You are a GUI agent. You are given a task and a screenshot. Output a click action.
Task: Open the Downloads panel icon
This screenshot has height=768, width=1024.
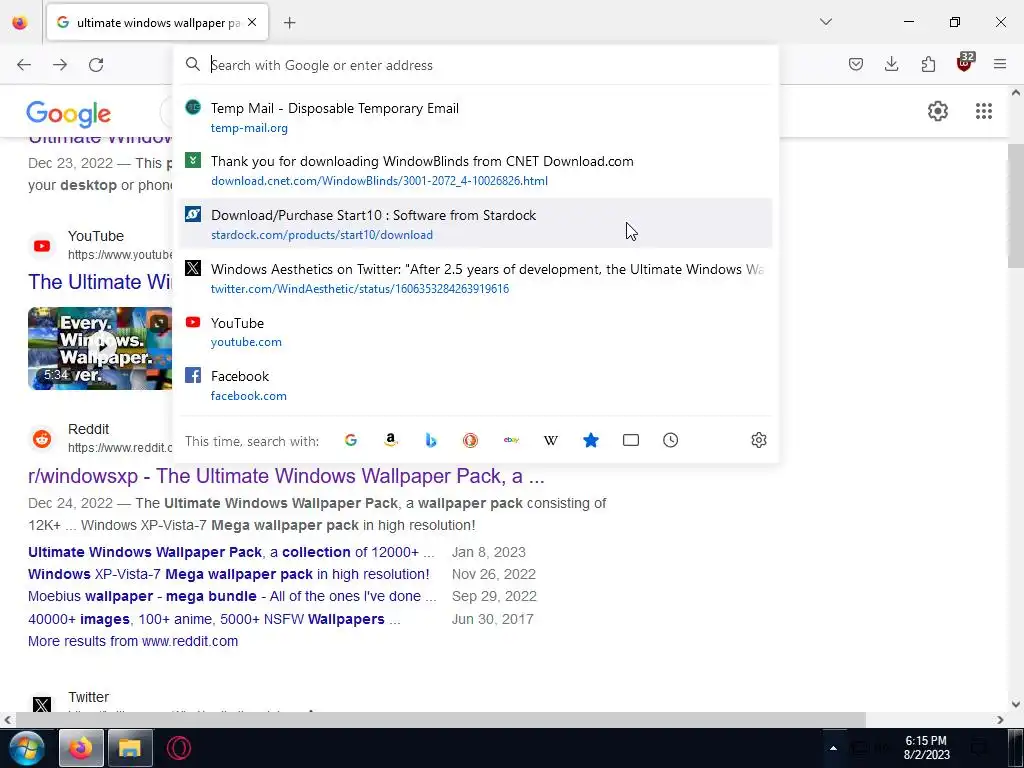(891, 64)
